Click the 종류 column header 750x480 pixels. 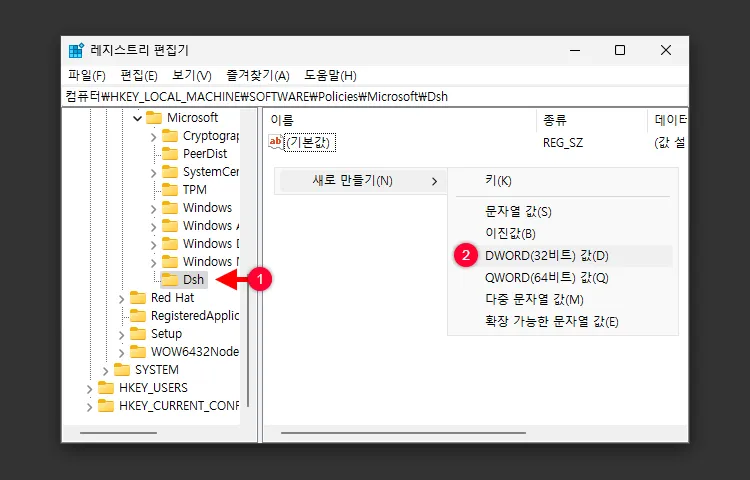click(592, 120)
